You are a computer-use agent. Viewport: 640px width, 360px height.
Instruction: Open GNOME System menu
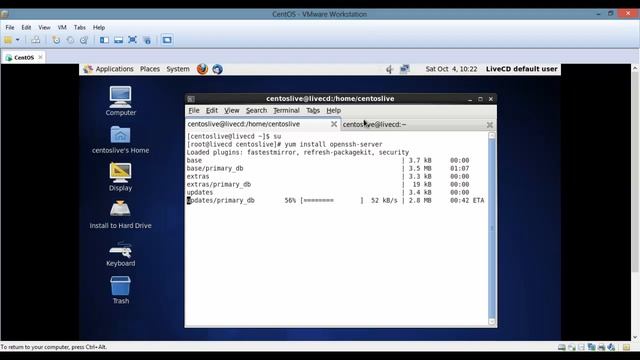[x=178, y=69]
